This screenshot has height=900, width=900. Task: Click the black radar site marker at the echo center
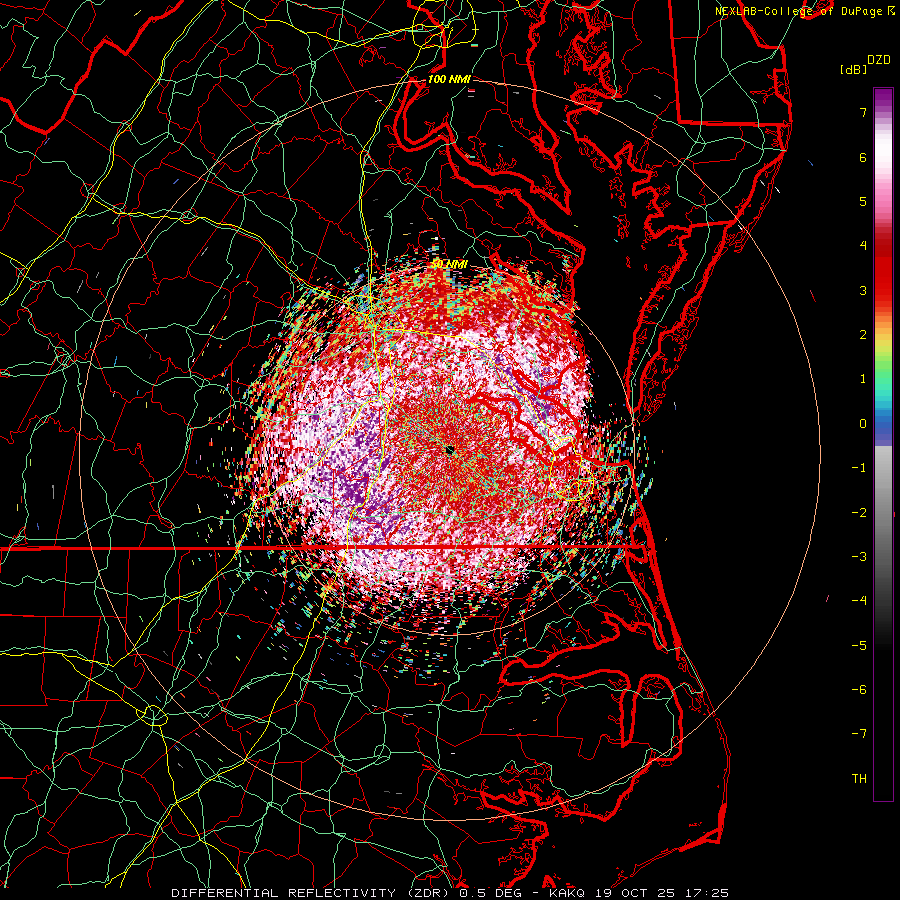coord(449,450)
